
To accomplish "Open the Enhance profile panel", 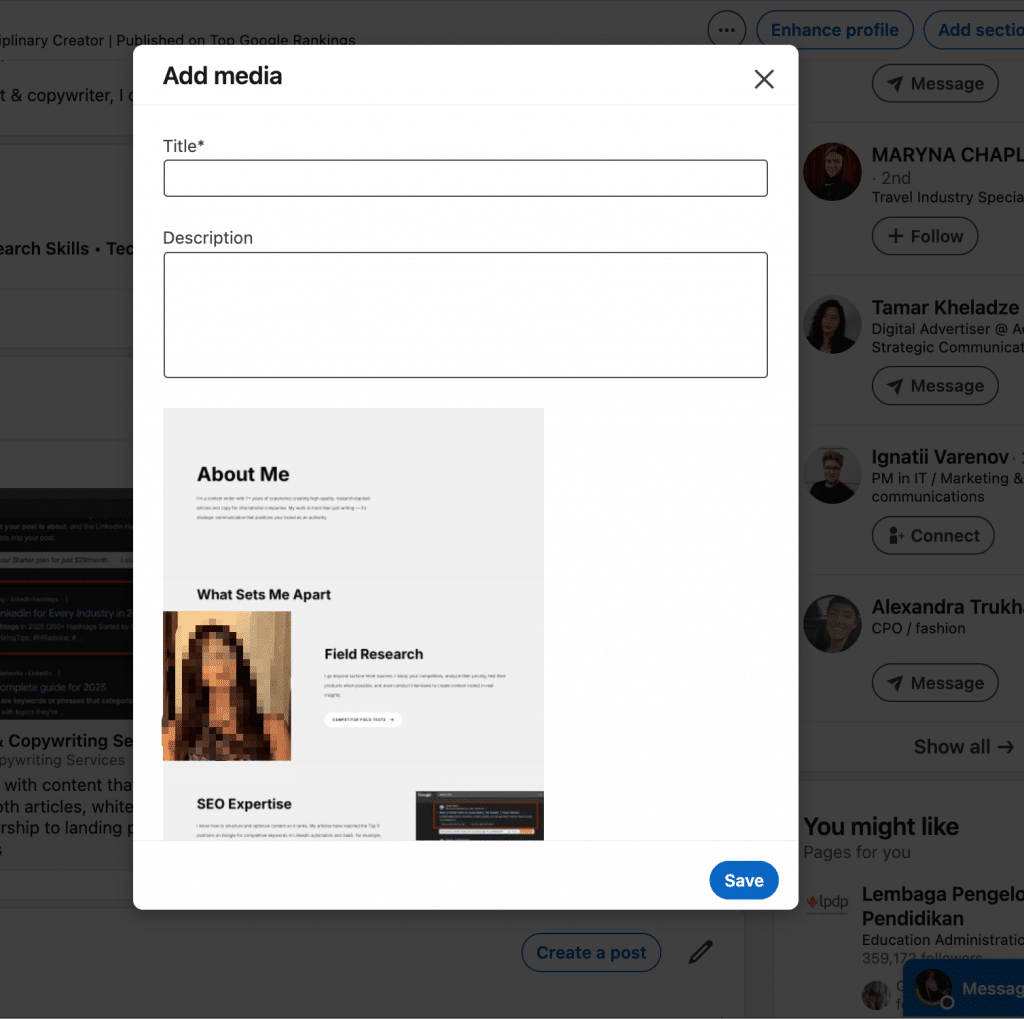I will pyautogui.click(x=834, y=29).
